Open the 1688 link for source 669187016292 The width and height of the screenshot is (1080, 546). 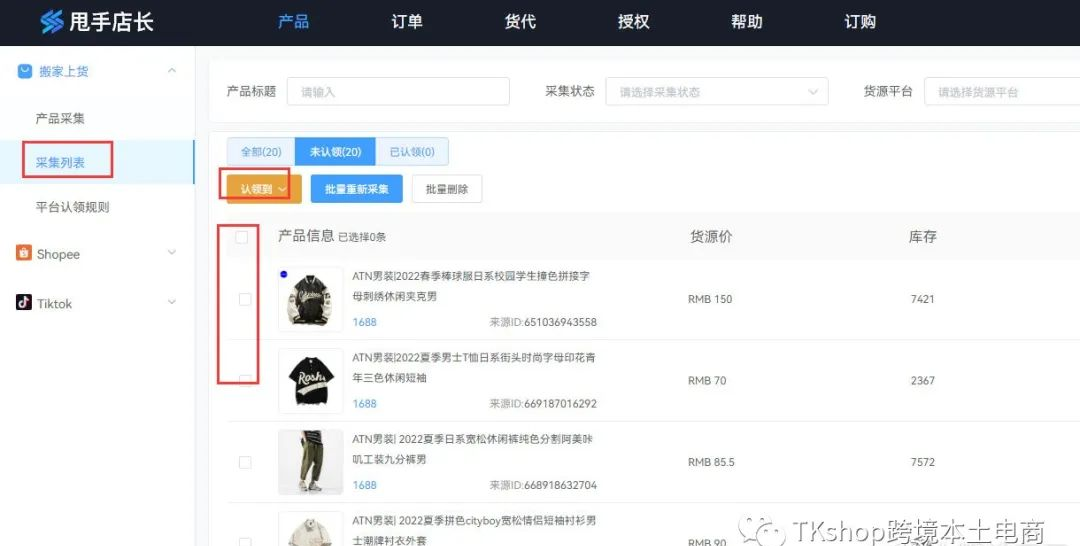364,403
